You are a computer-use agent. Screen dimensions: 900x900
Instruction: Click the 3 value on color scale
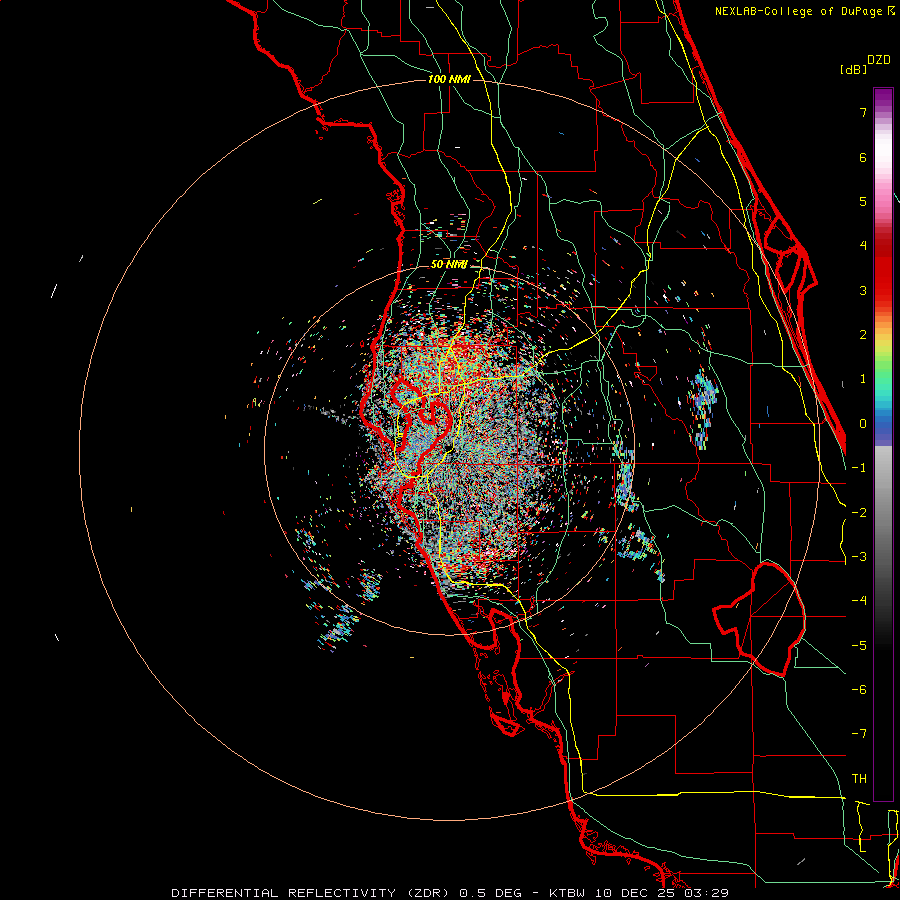[863, 290]
